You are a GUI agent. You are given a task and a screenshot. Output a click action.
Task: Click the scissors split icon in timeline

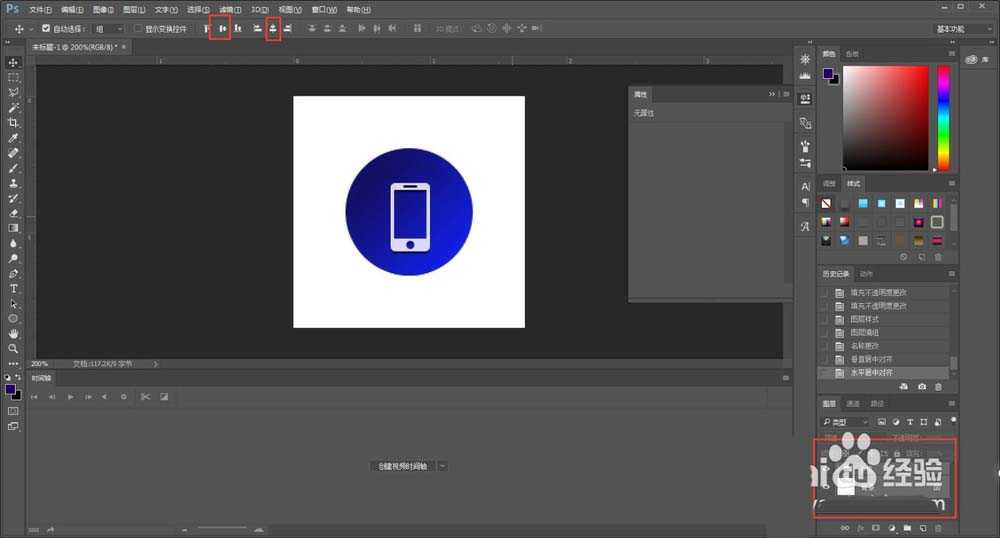tap(145, 397)
